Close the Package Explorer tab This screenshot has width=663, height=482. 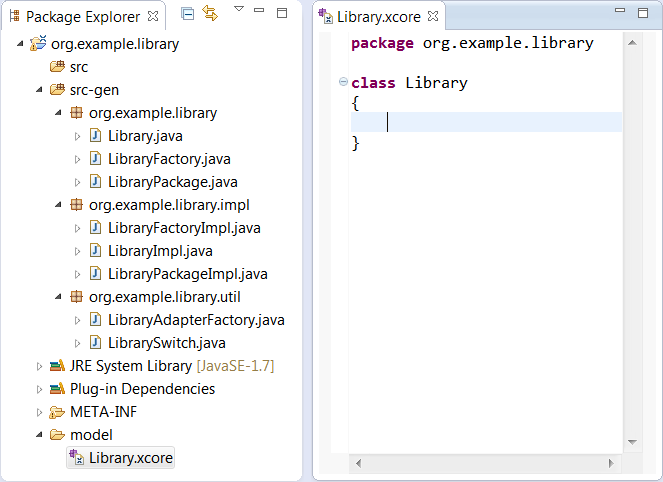point(153,16)
